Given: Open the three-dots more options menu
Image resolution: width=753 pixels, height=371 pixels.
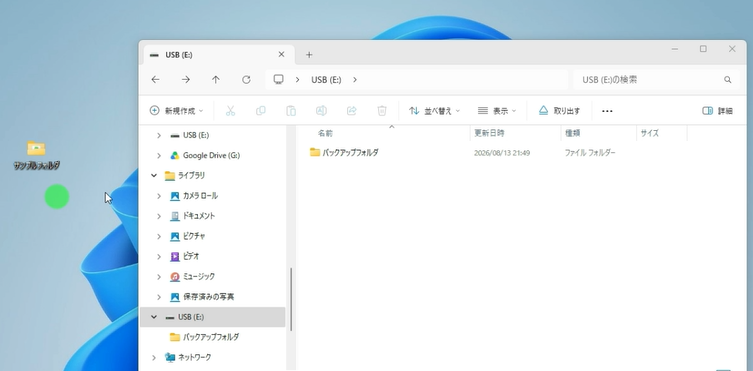Looking at the screenshot, I should [x=607, y=111].
